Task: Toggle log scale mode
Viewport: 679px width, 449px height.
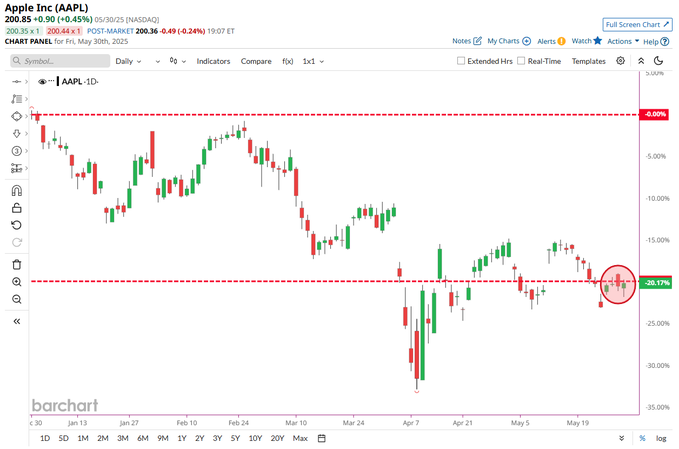Action: tap(661, 439)
